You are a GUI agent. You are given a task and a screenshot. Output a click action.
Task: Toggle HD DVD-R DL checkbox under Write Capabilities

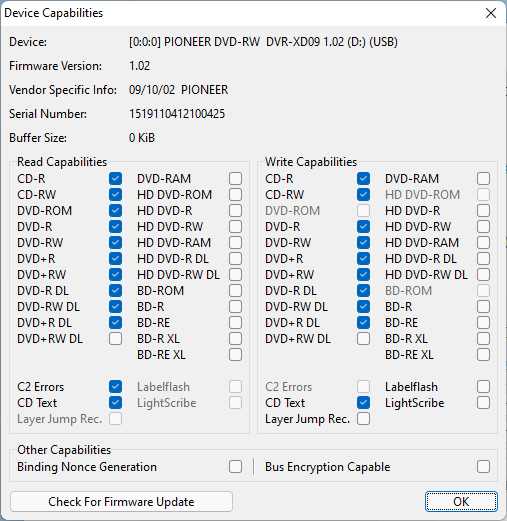point(483,259)
